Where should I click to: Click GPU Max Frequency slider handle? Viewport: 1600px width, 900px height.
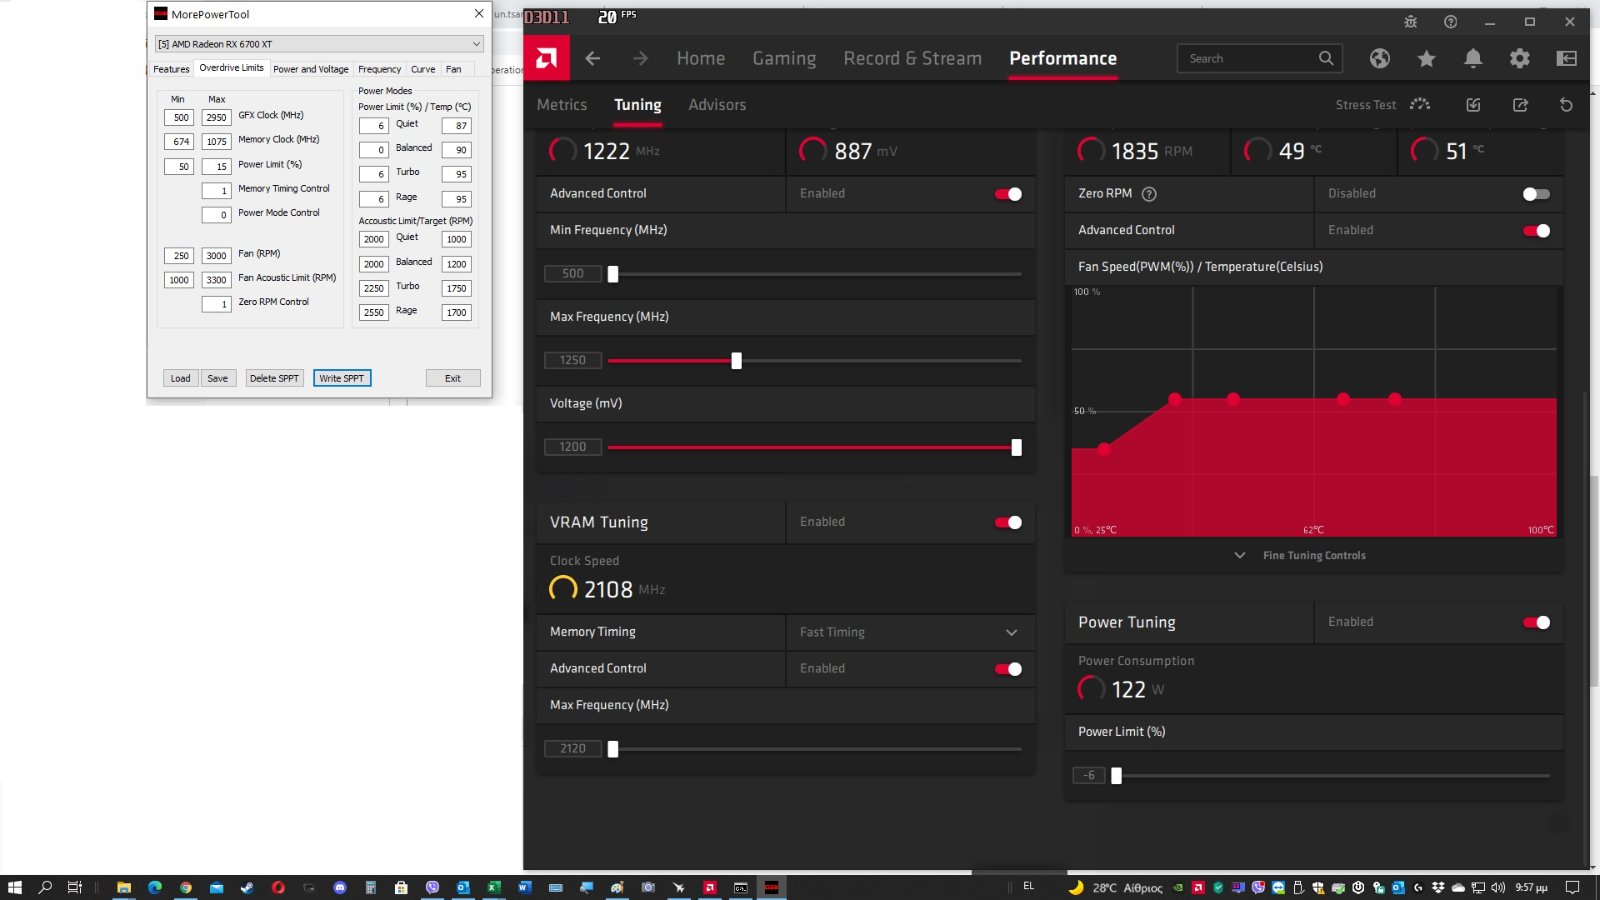737,361
